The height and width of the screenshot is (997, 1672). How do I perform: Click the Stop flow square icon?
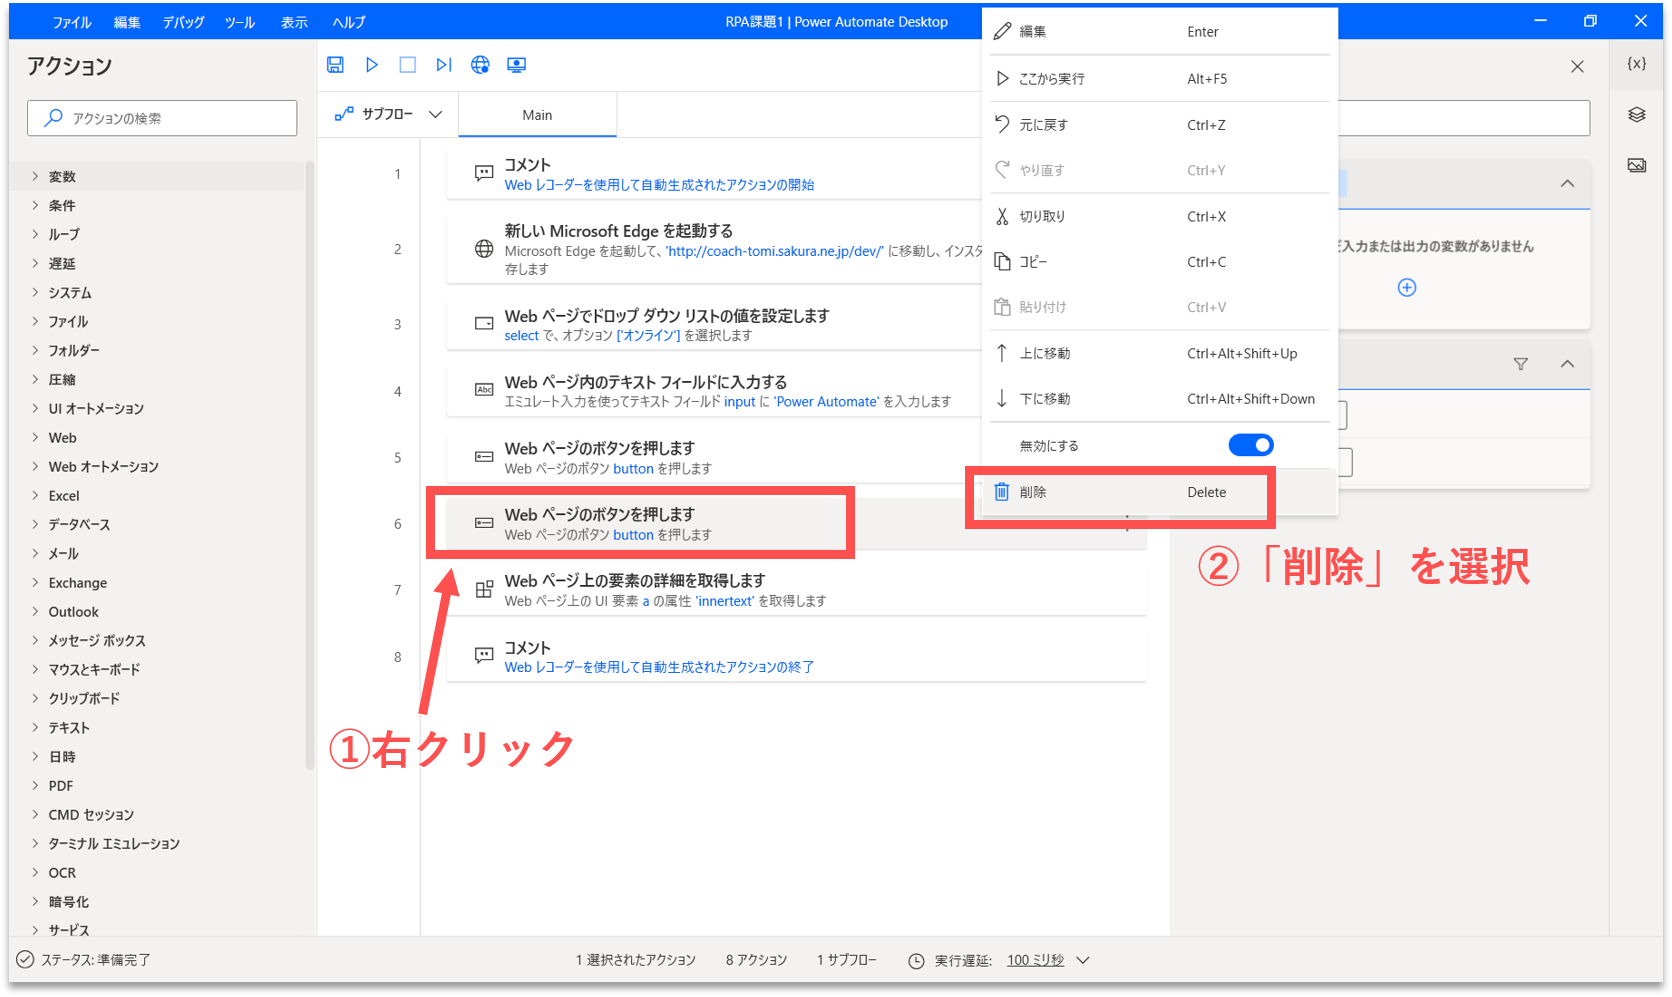407,65
